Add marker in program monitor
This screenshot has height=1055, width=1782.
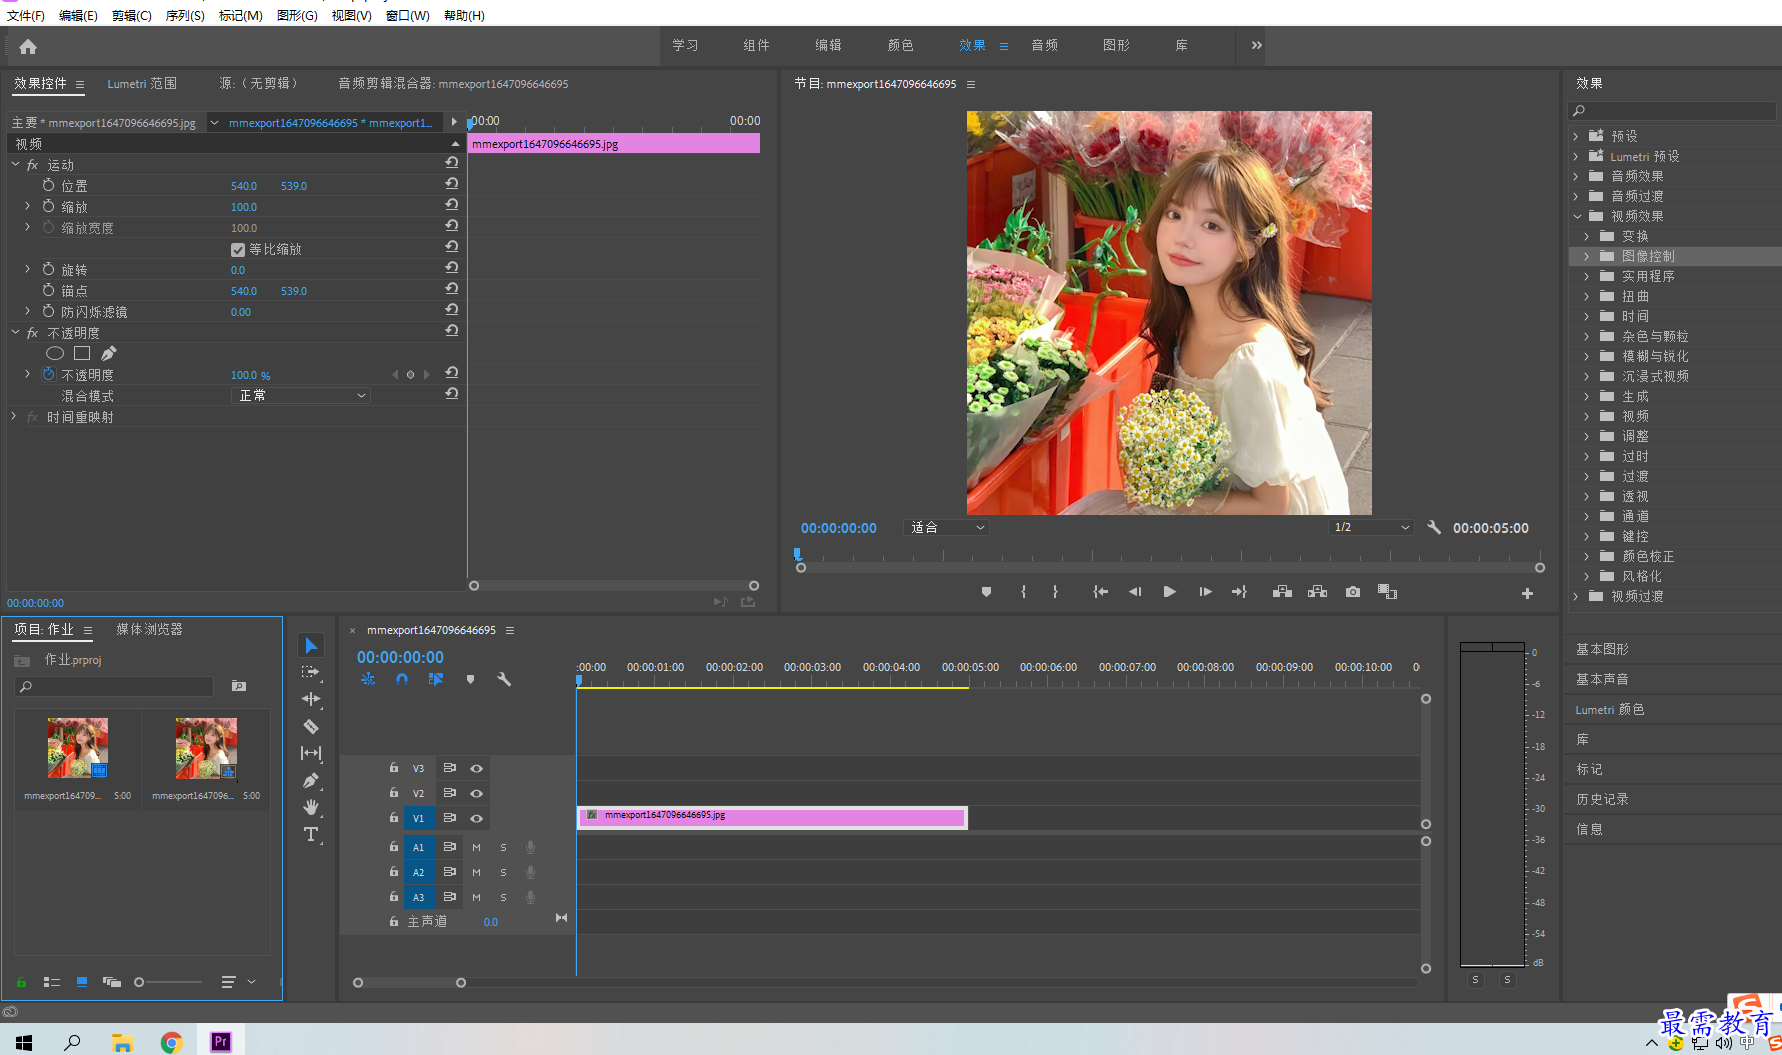[986, 592]
